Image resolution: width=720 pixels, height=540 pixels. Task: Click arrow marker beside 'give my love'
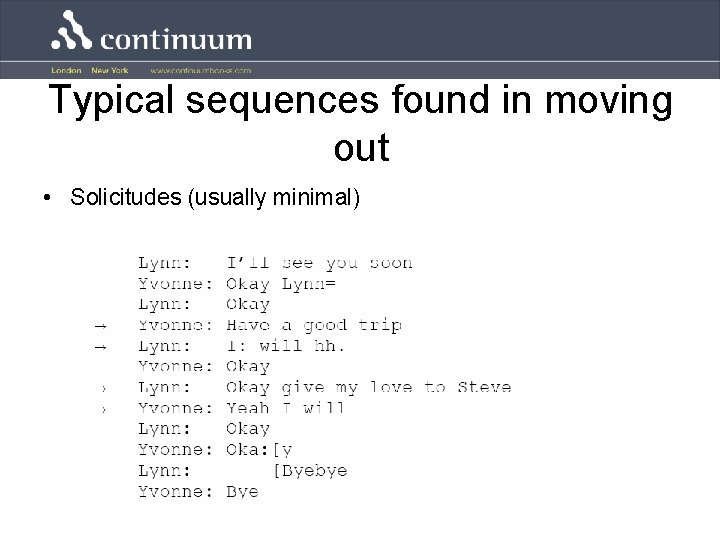[104, 389]
